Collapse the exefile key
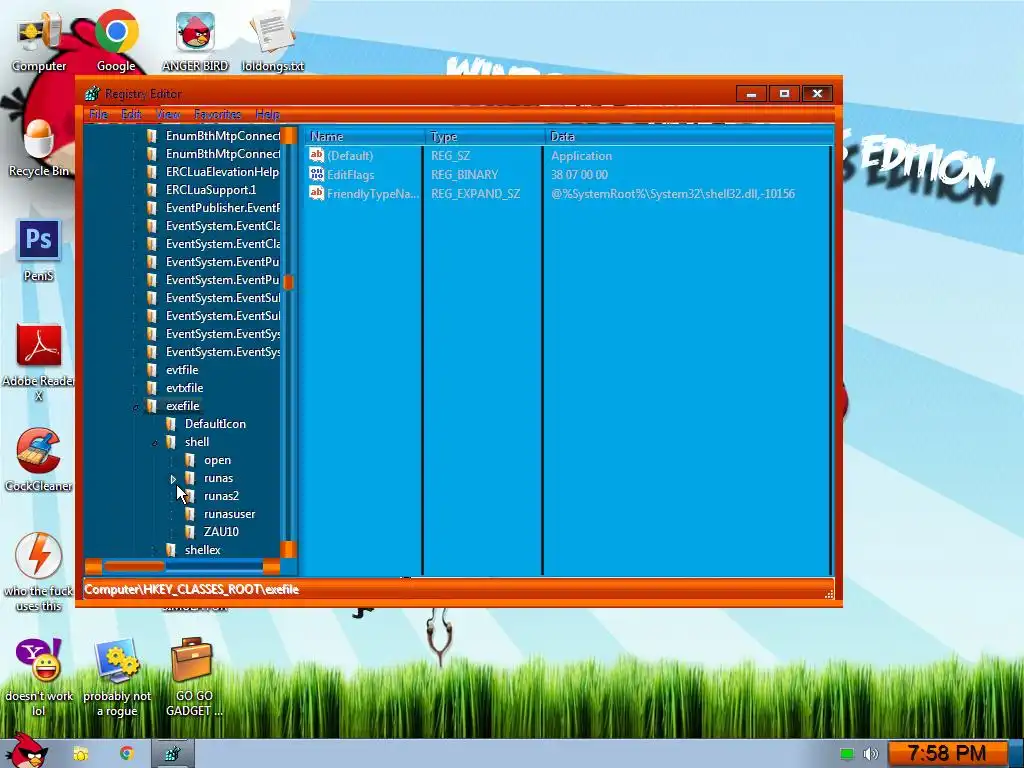The width and height of the screenshot is (1024, 768). click(135, 408)
